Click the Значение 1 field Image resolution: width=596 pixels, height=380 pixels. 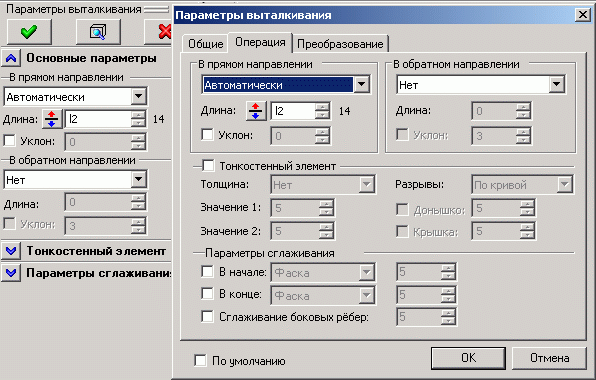[x=295, y=208]
